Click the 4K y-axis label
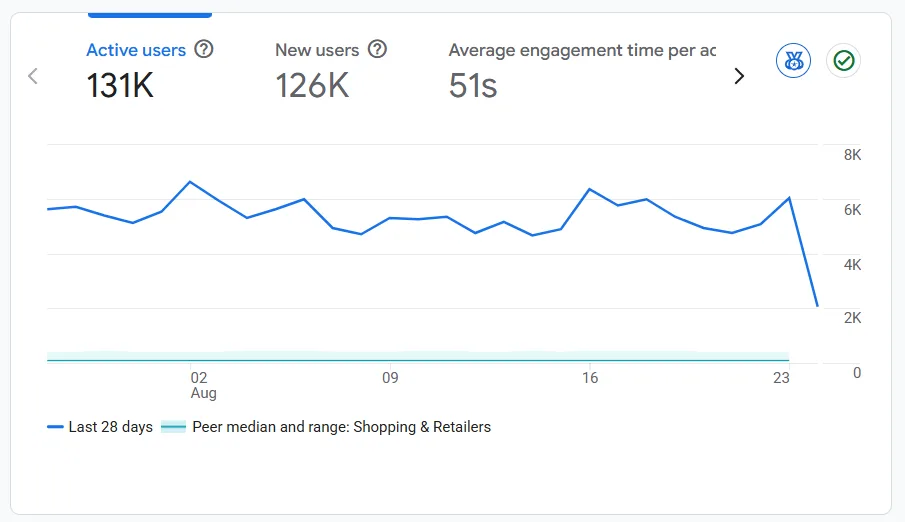Screen dimensions: 905x522 coord(852,264)
